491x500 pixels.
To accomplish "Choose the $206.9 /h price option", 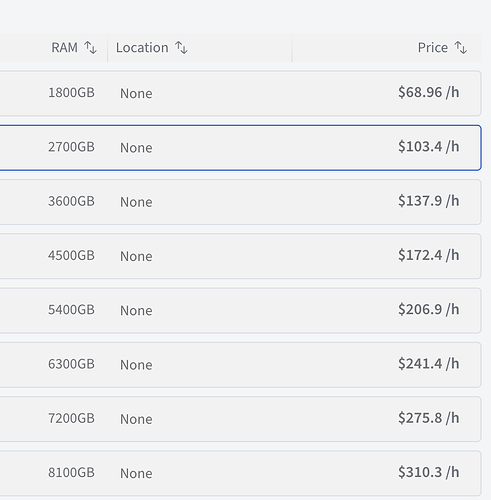I will [429, 310].
